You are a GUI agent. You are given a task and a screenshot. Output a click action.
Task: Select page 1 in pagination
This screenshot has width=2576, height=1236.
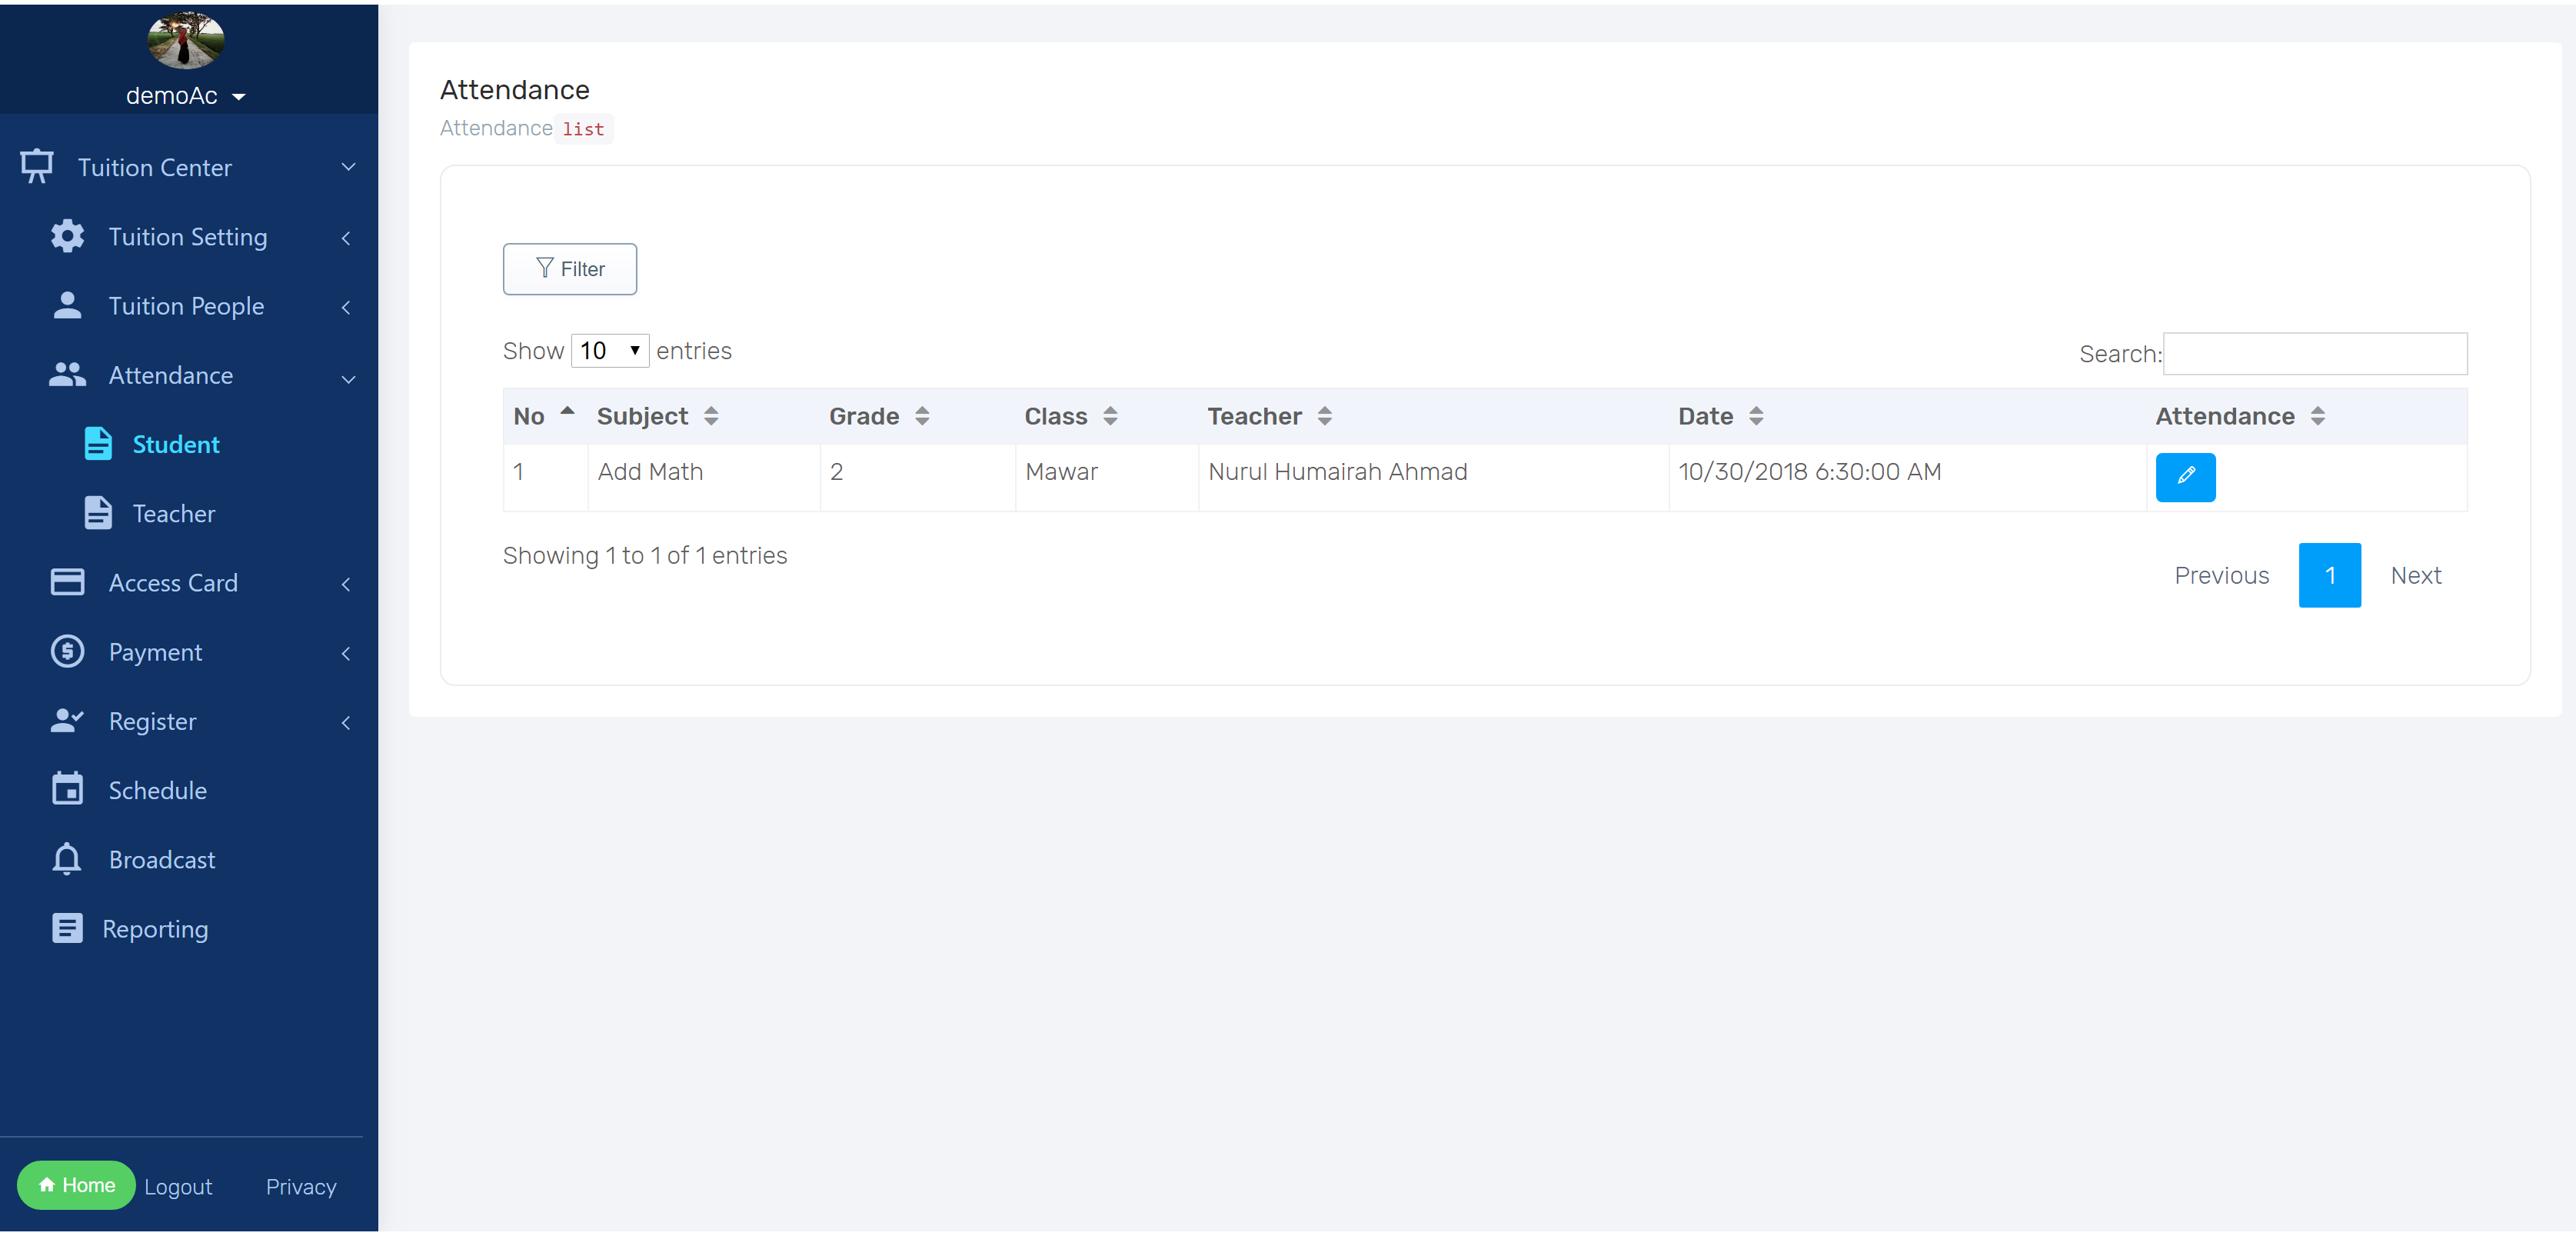pyautogui.click(x=2329, y=575)
